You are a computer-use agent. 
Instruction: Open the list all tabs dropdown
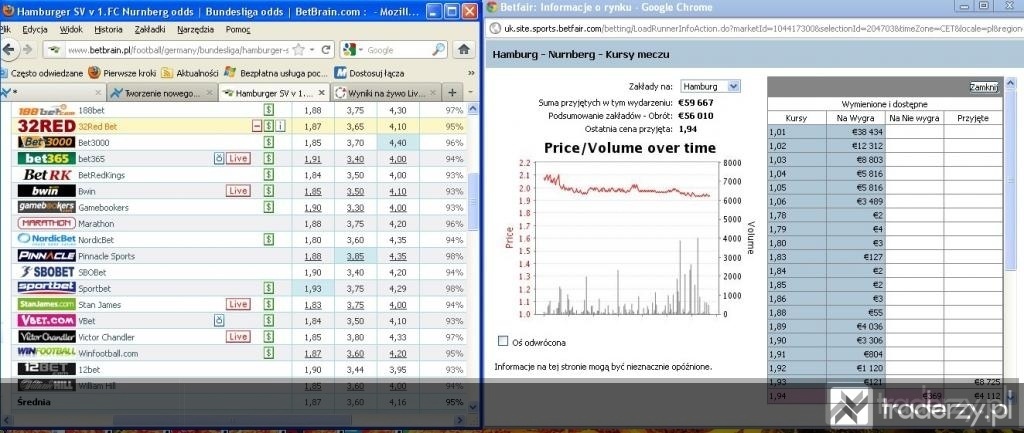[x=473, y=93]
